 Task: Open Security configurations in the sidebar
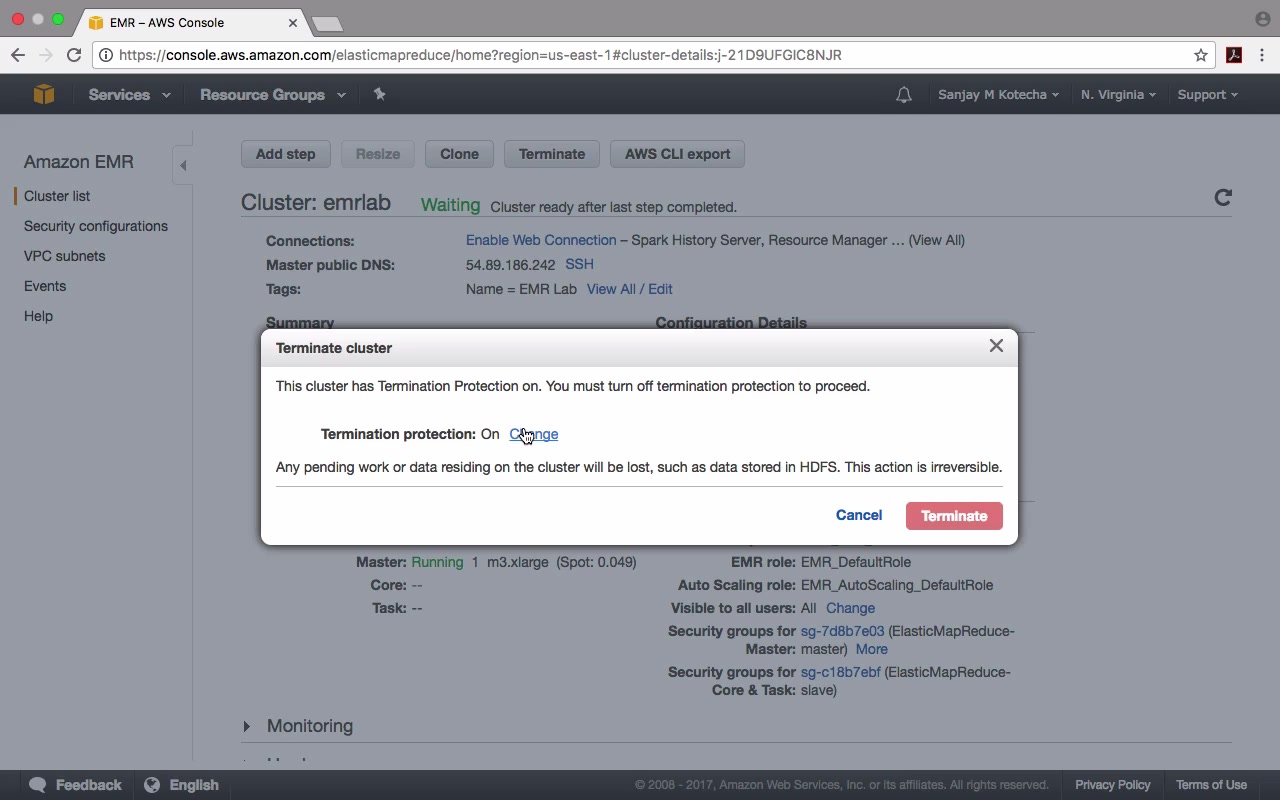[x=96, y=226]
